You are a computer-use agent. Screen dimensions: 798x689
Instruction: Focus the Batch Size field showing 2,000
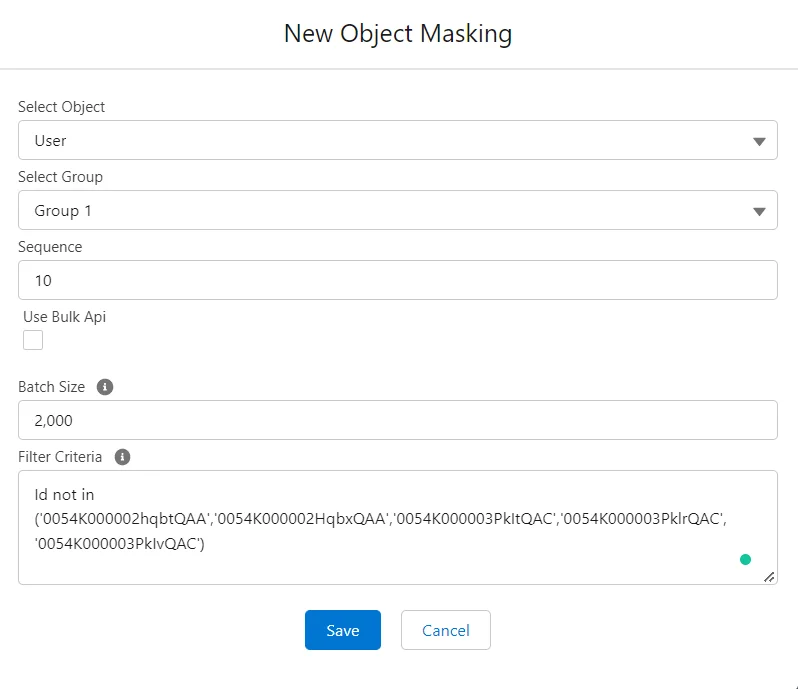click(x=397, y=421)
